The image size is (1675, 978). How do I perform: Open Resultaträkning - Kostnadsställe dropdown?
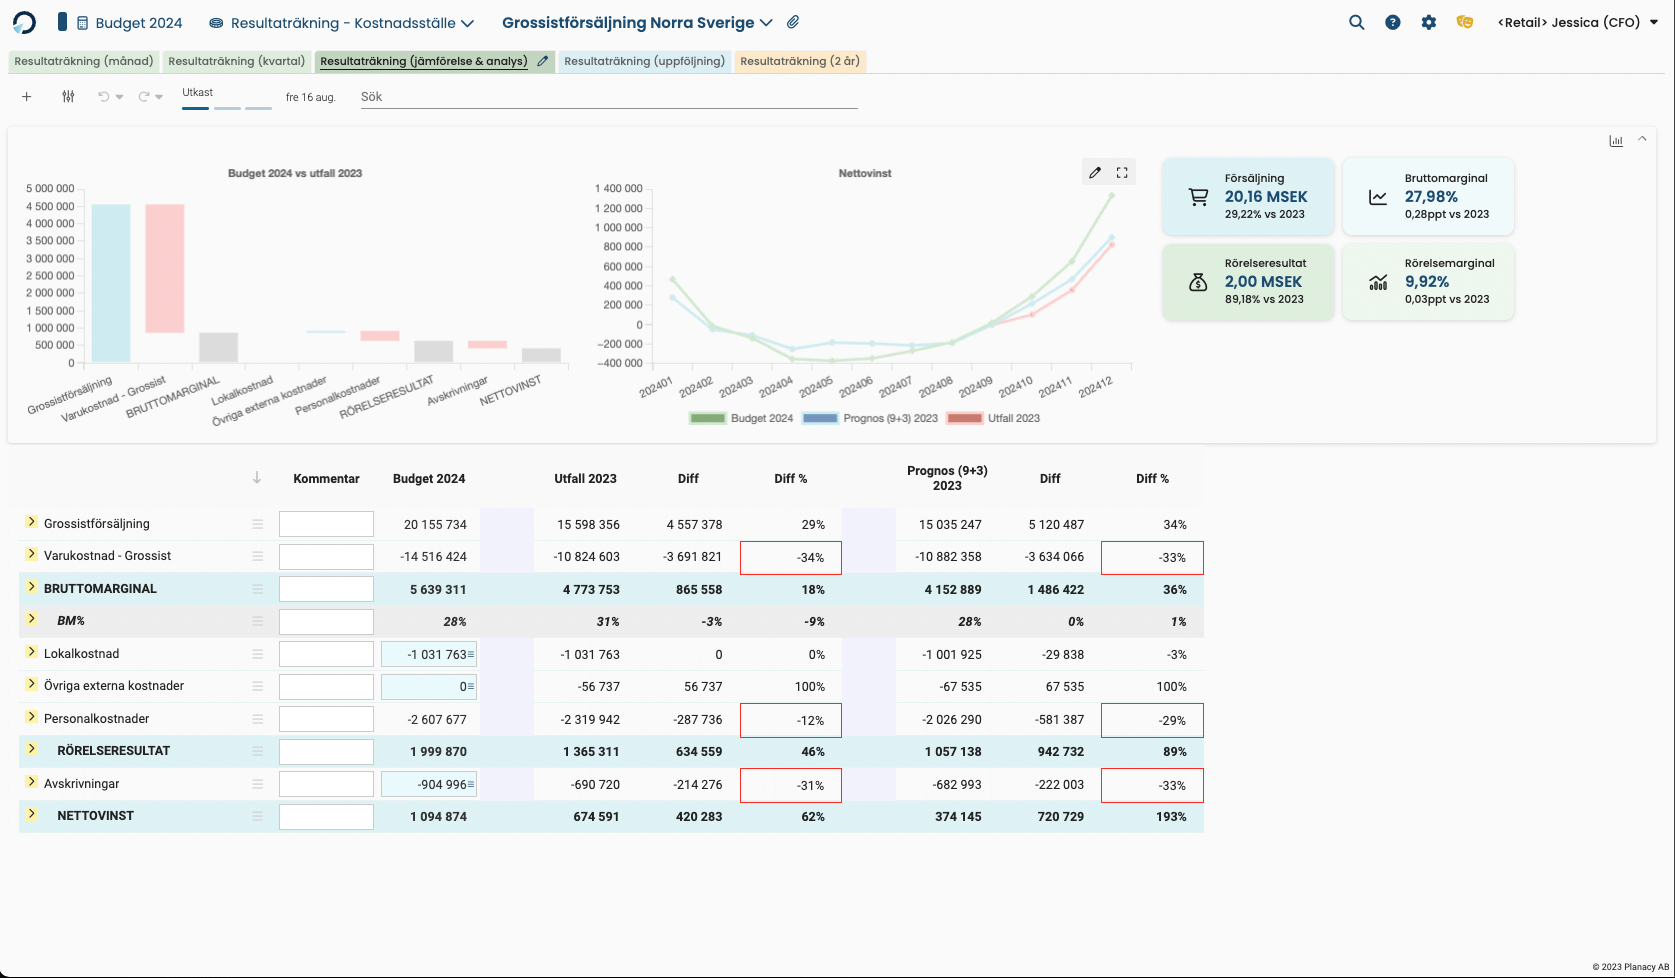pyautogui.click(x=341, y=22)
